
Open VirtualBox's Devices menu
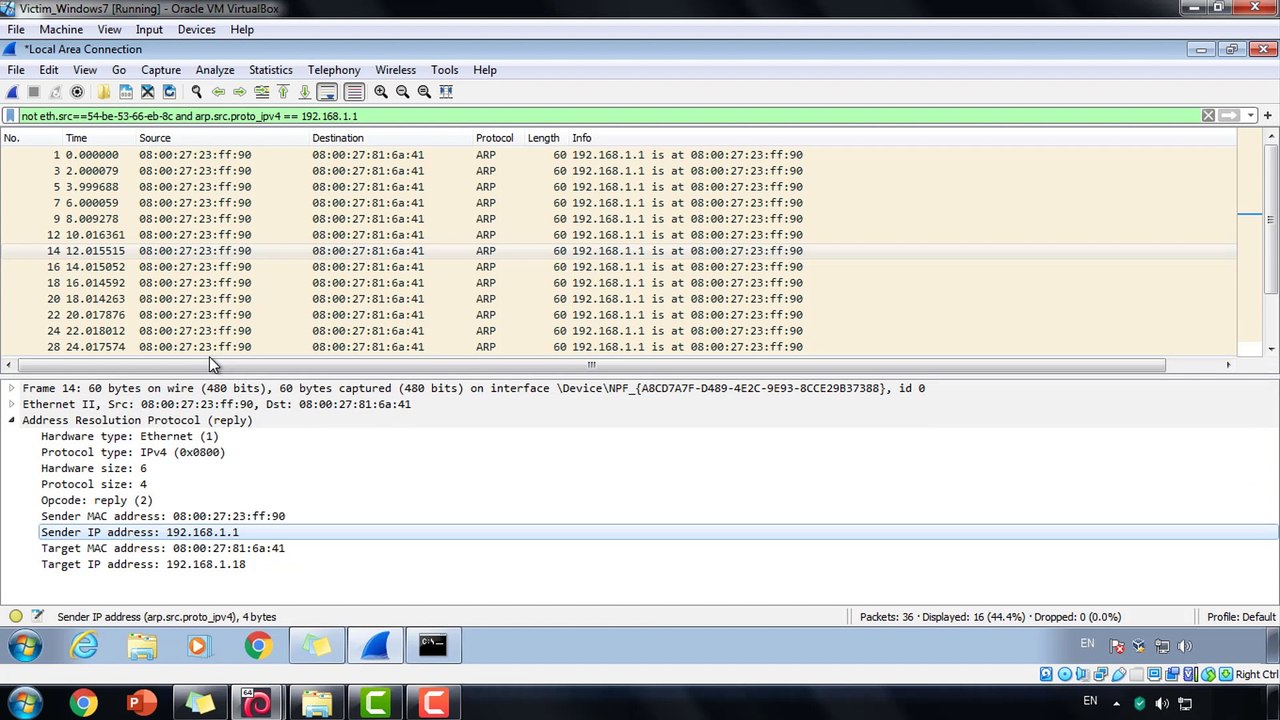pyautogui.click(x=196, y=30)
